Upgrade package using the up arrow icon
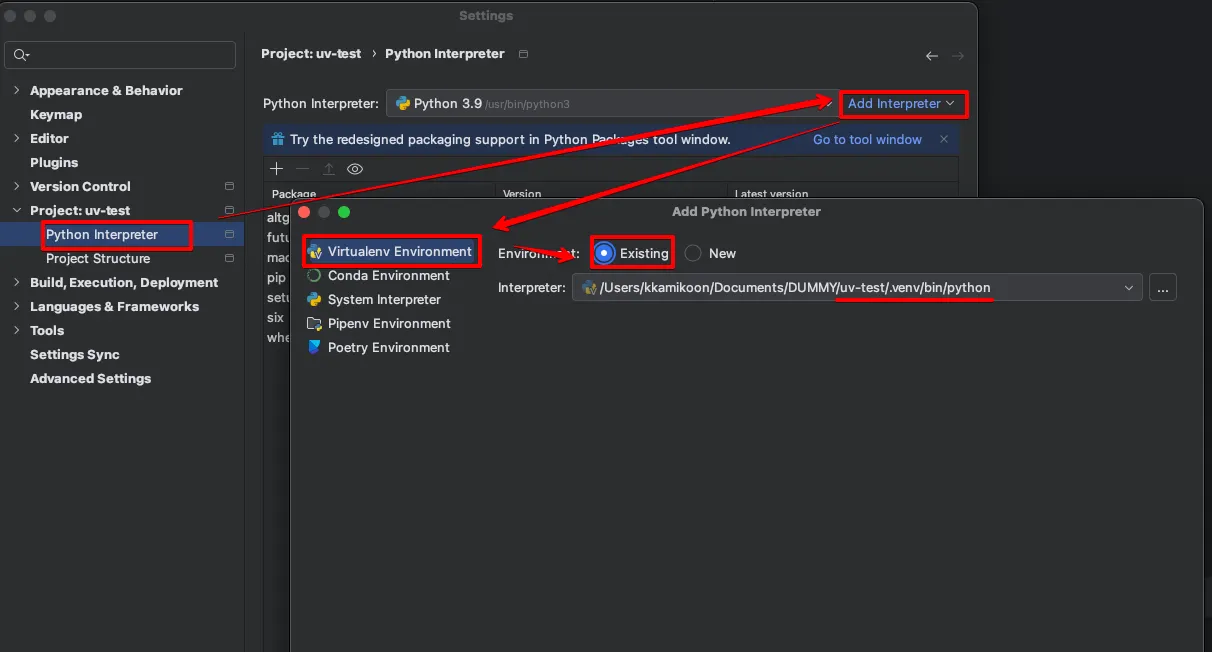The height and width of the screenshot is (652, 1212). (328, 169)
